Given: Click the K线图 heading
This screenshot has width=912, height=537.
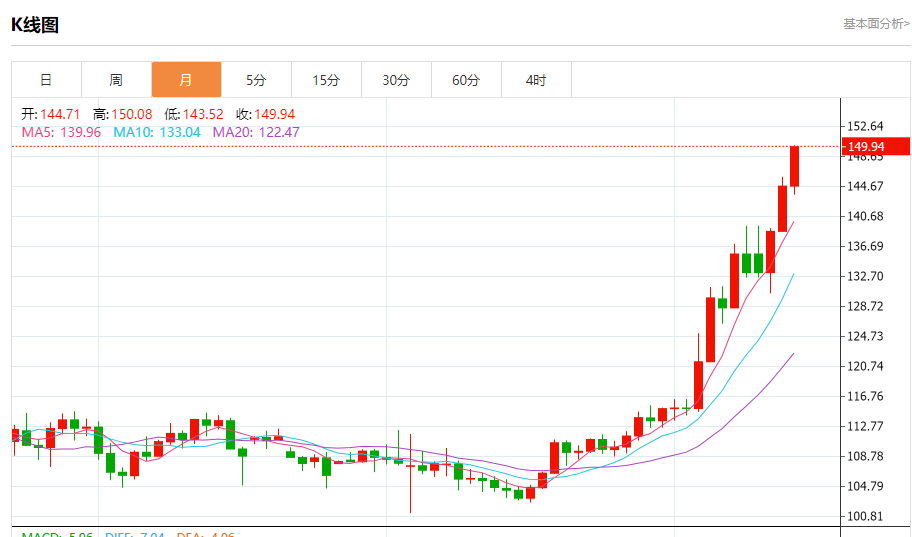Looking at the screenshot, I should (x=35, y=25).
